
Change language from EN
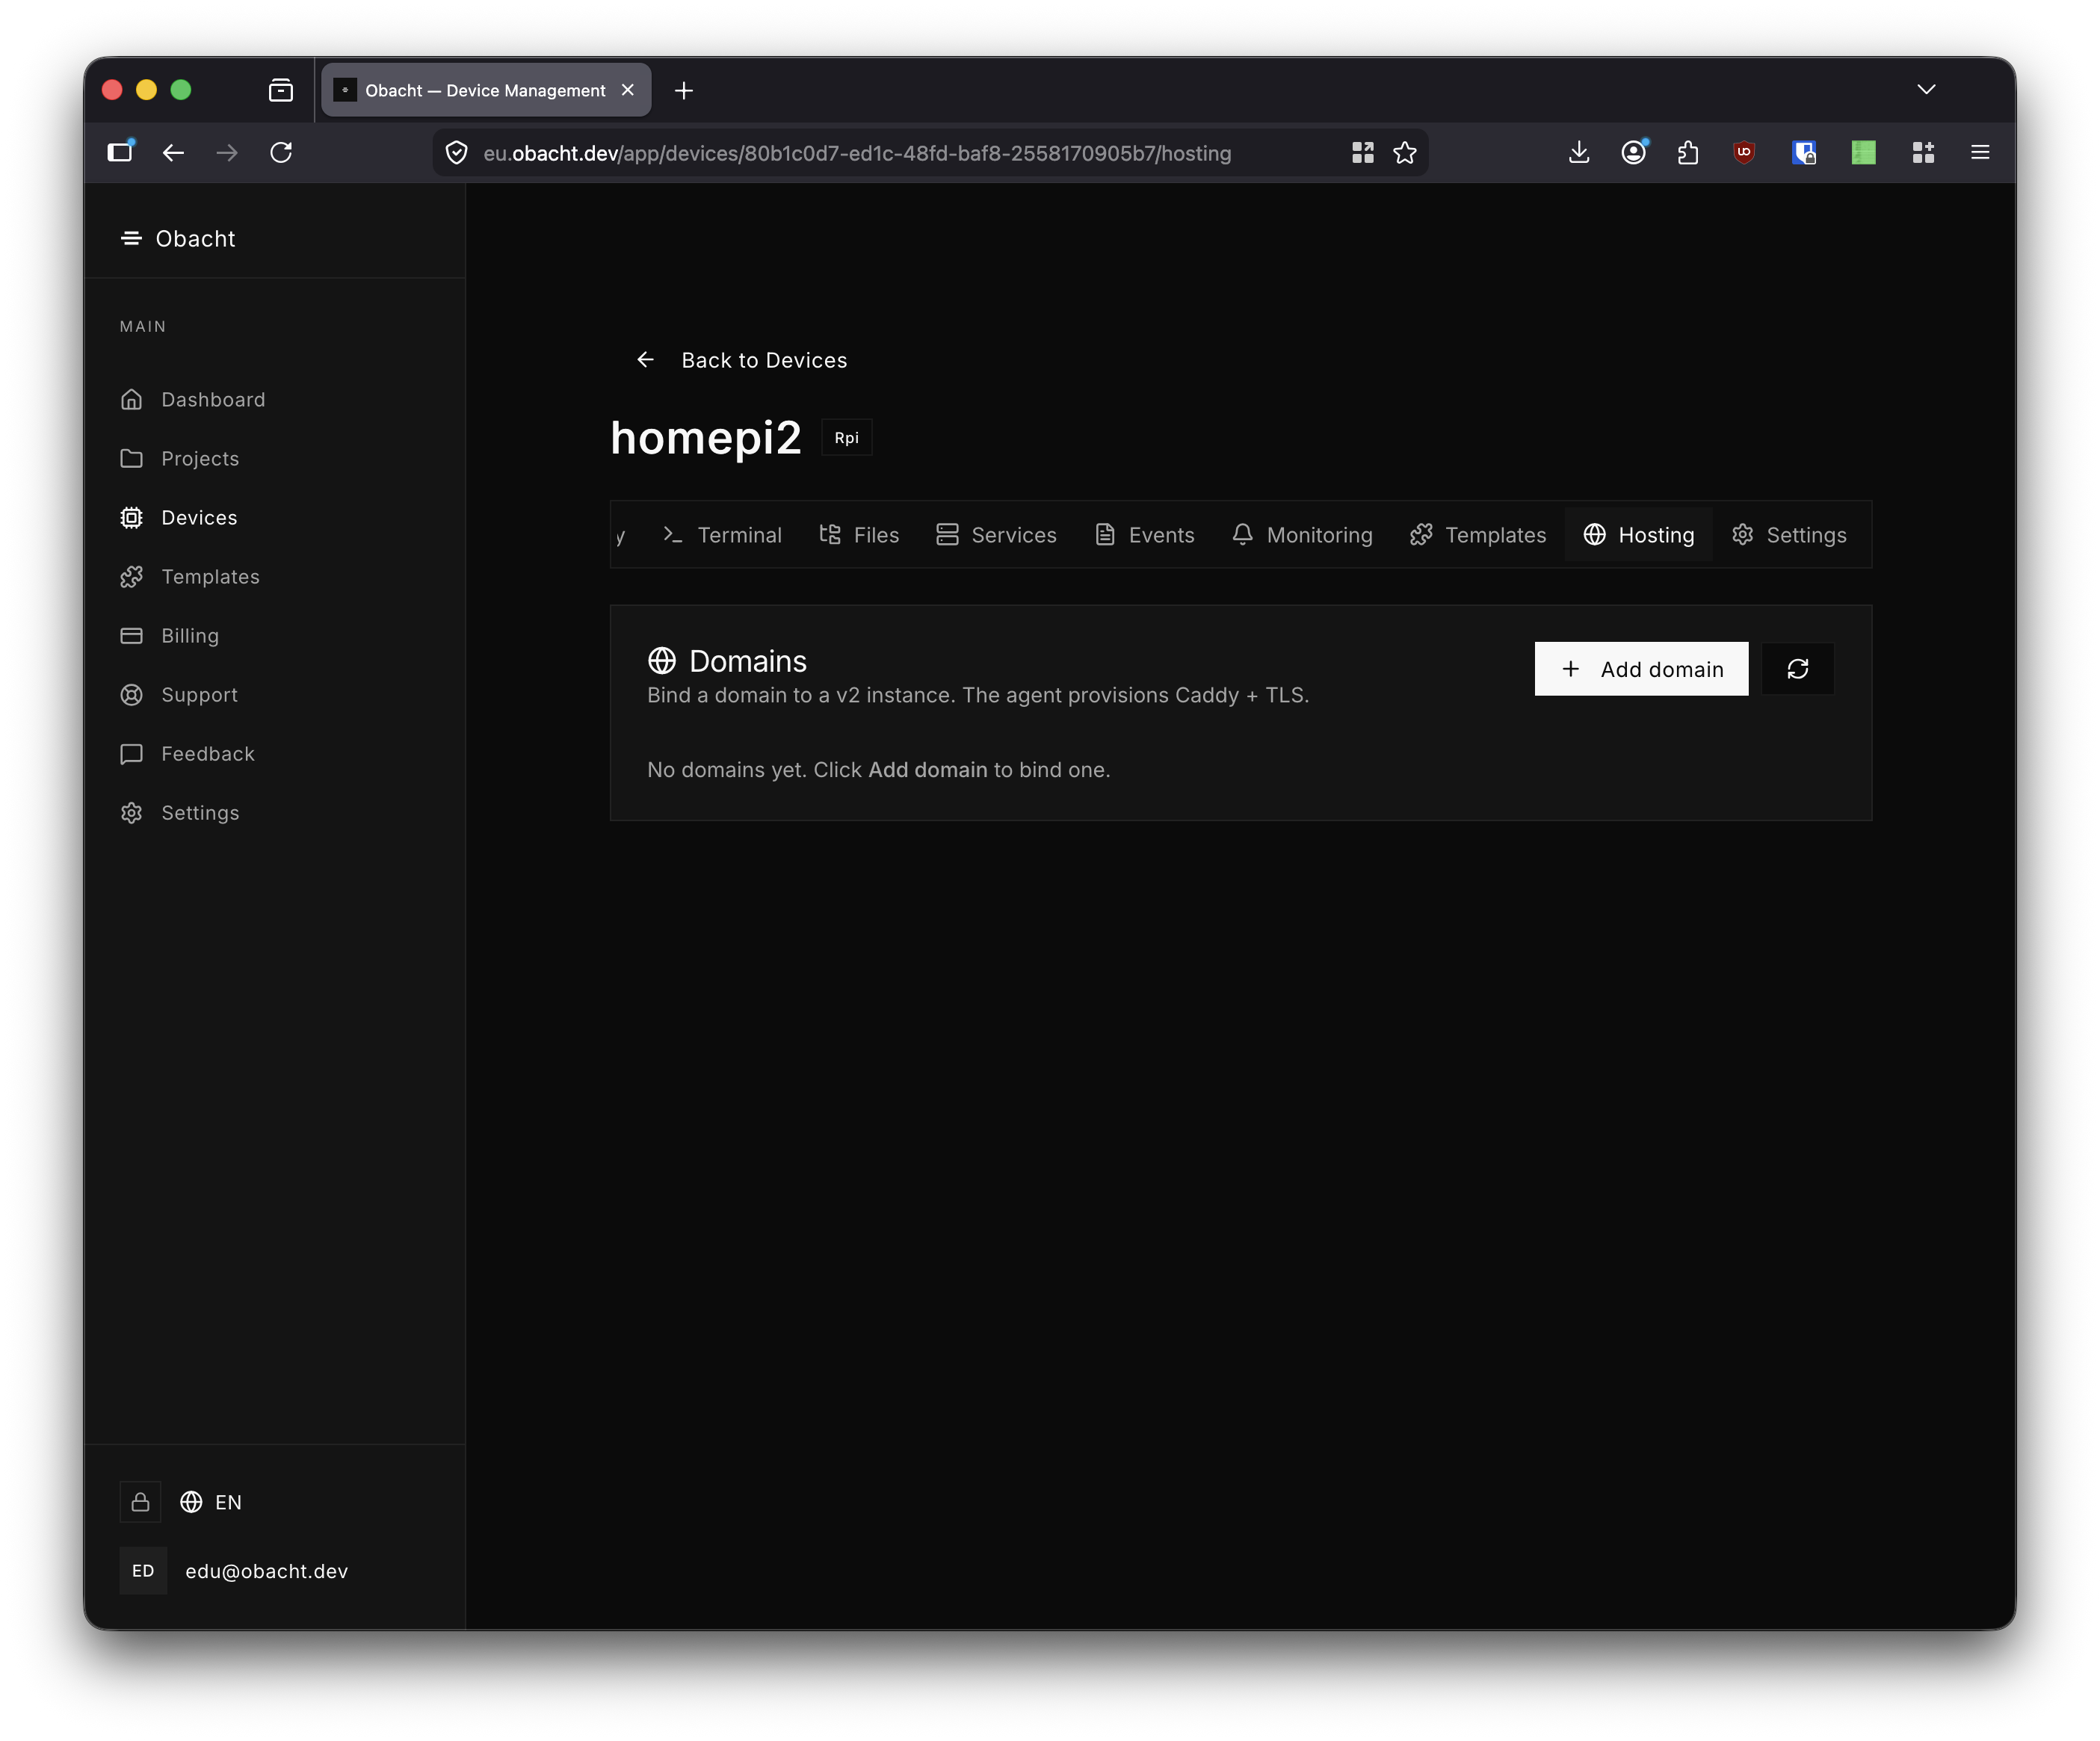pos(211,1502)
